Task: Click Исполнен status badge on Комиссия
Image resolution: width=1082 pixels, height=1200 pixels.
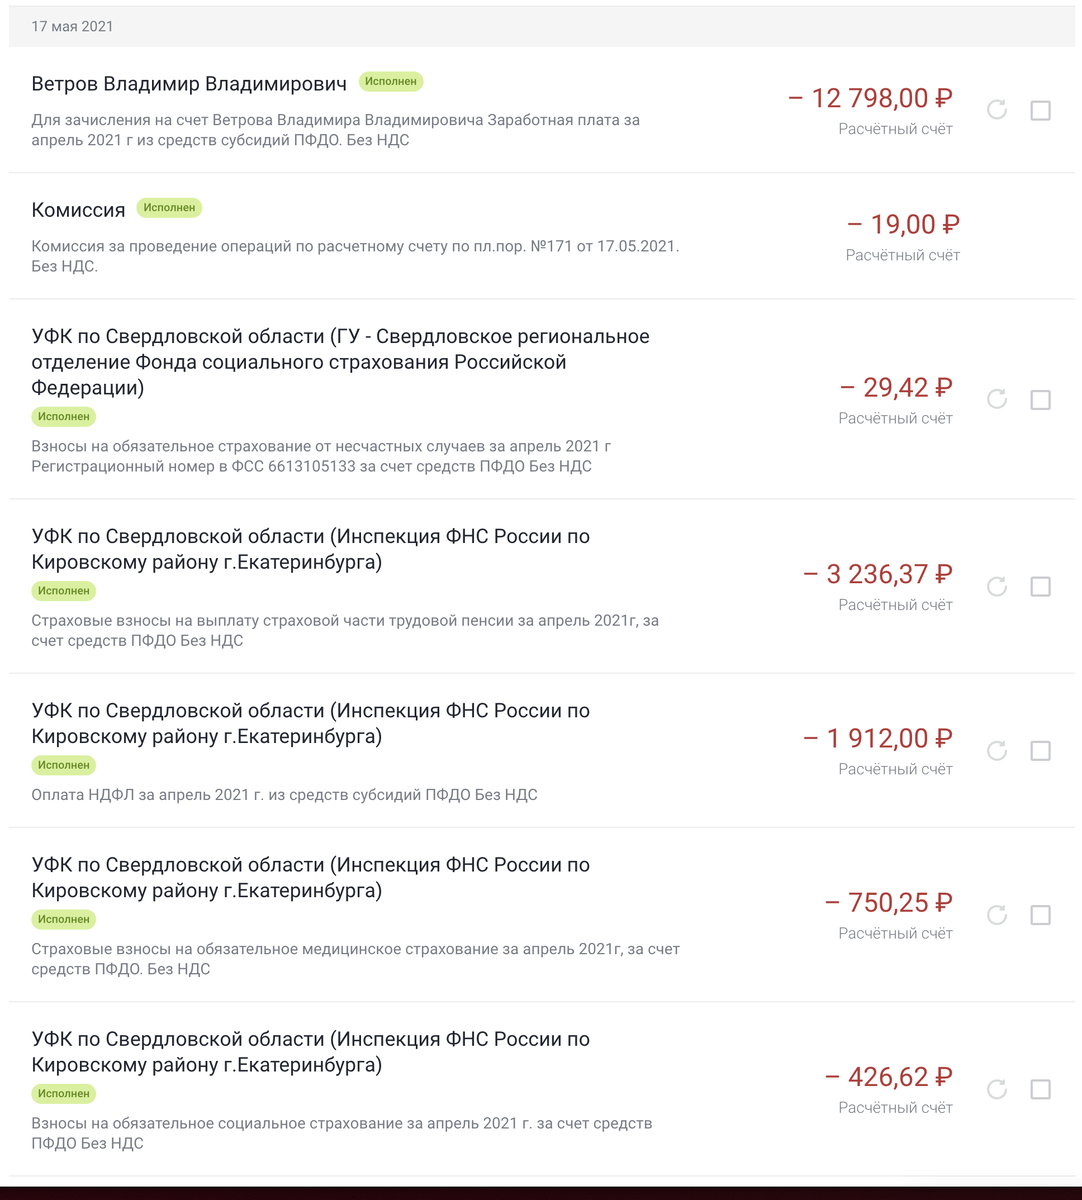Action: (169, 208)
